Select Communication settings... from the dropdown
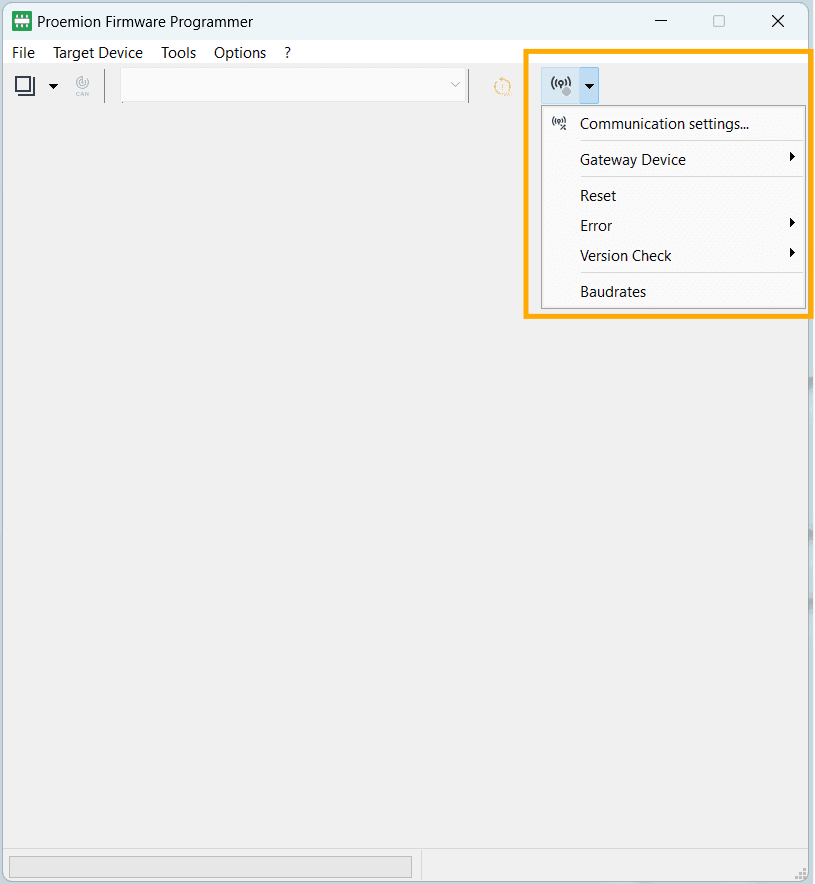Viewport: 815px width, 884px height. (664, 124)
